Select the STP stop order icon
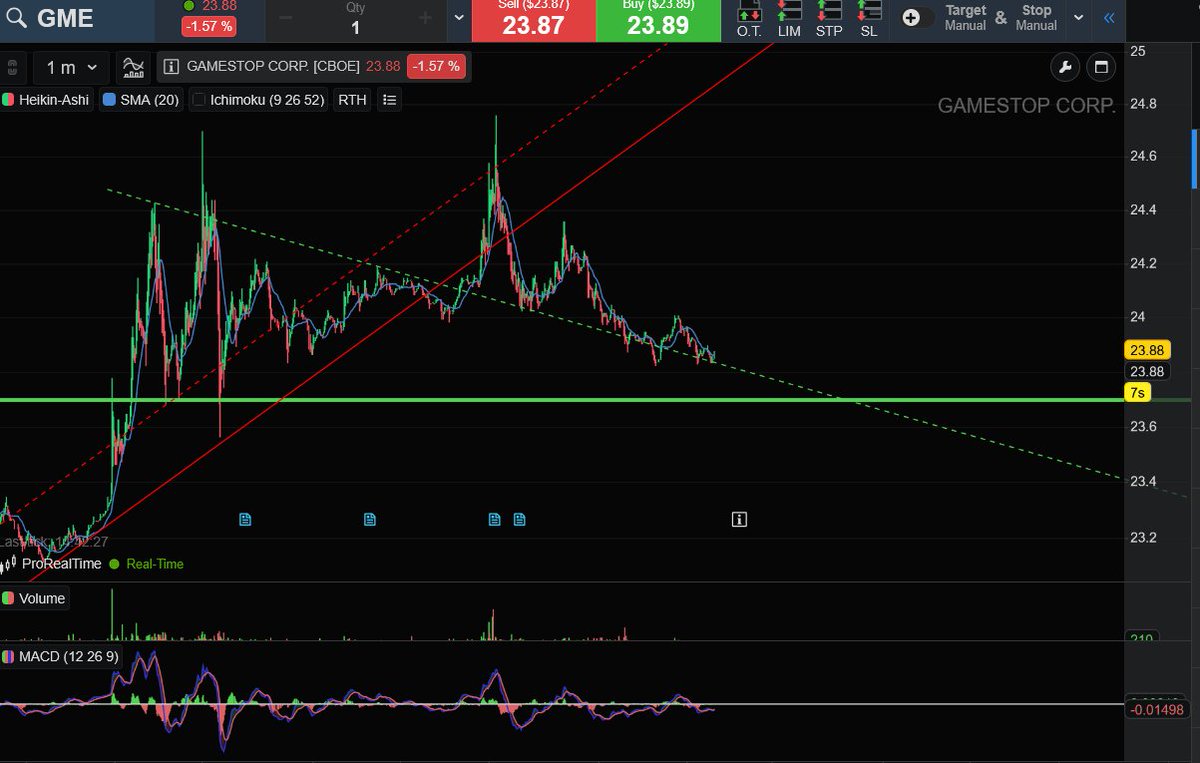1200x763 pixels. pos(829,20)
